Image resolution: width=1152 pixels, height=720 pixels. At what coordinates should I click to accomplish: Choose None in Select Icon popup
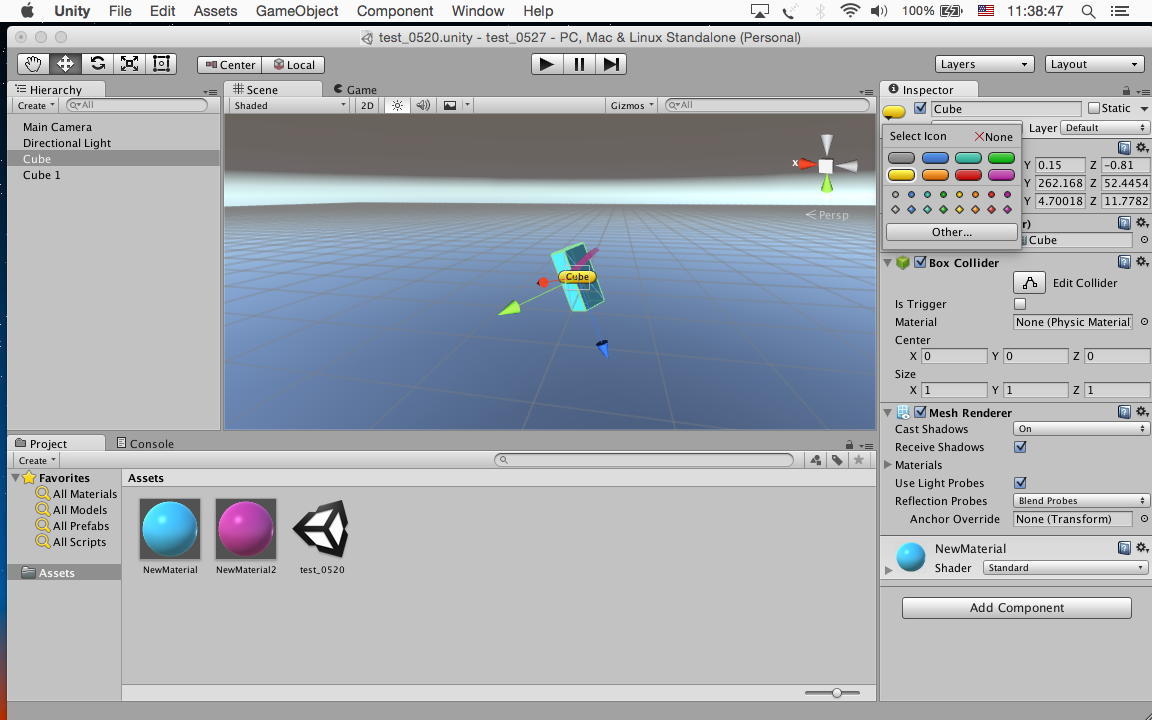point(993,137)
